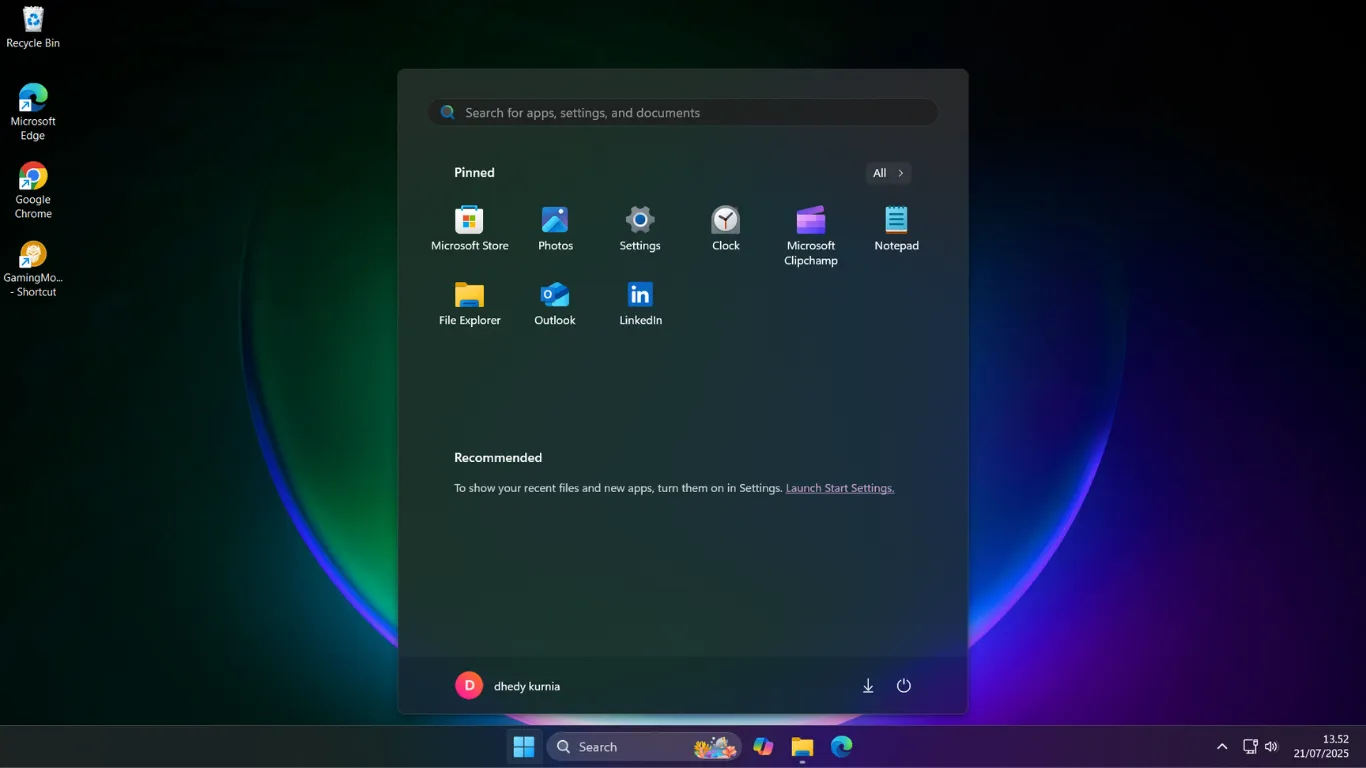The height and width of the screenshot is (768, 1366).
Task: Launch Outlook from pinned apps
Action: point(555,304)
